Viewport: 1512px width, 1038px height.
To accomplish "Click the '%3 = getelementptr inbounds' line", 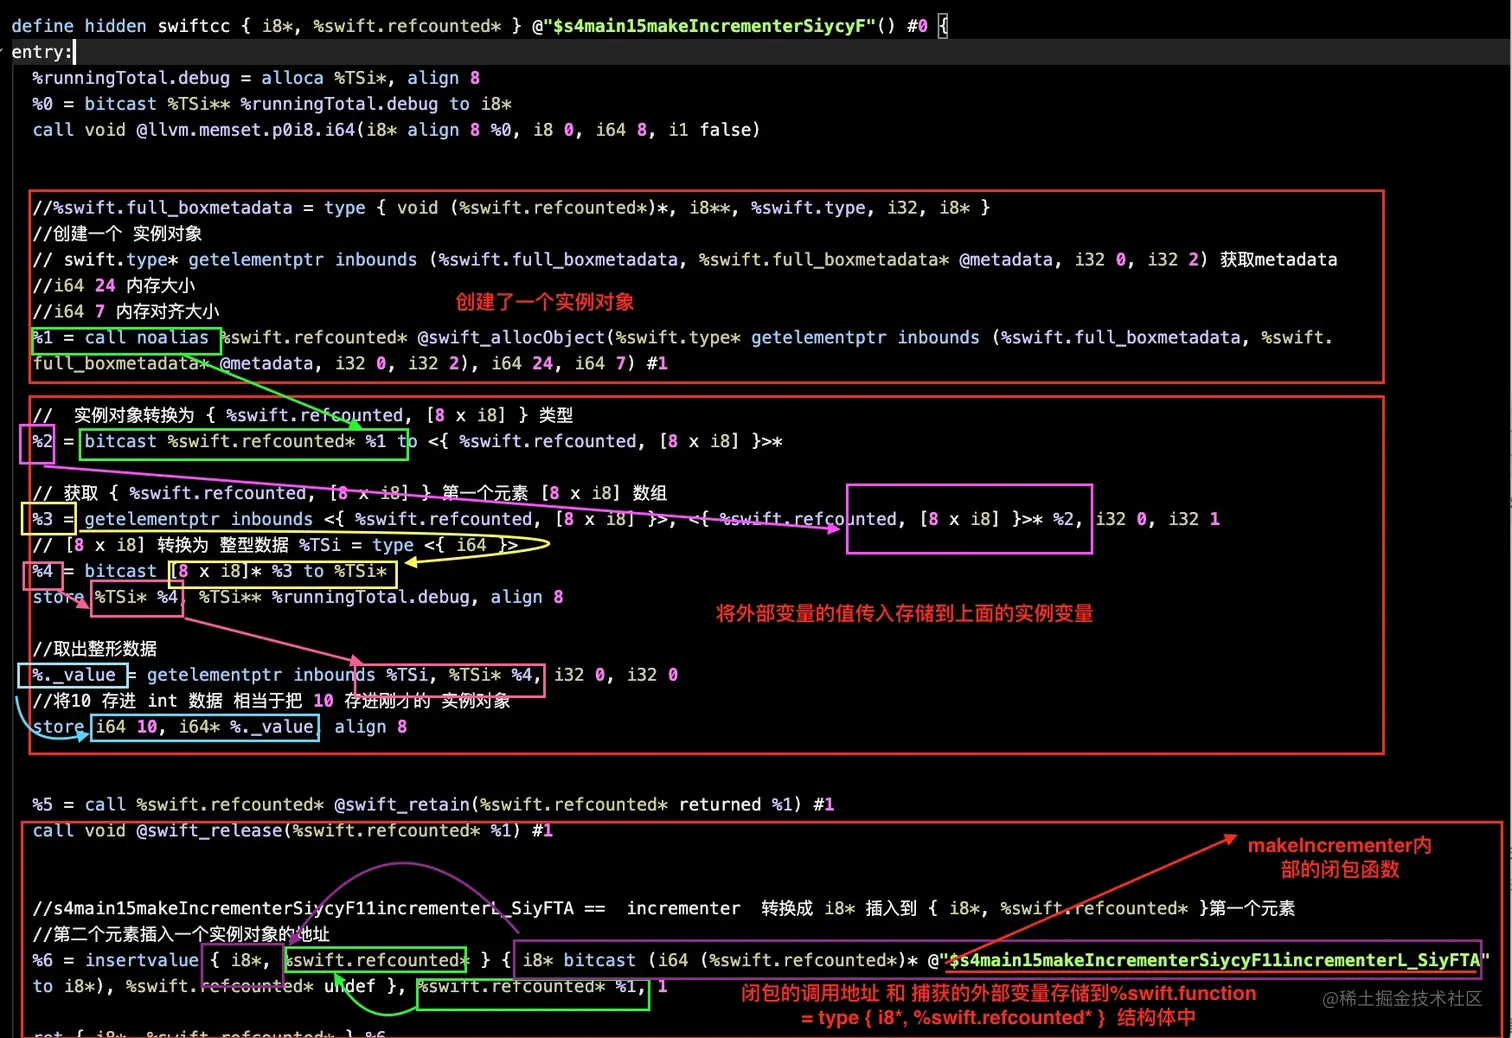I will [x=626, y=519].
